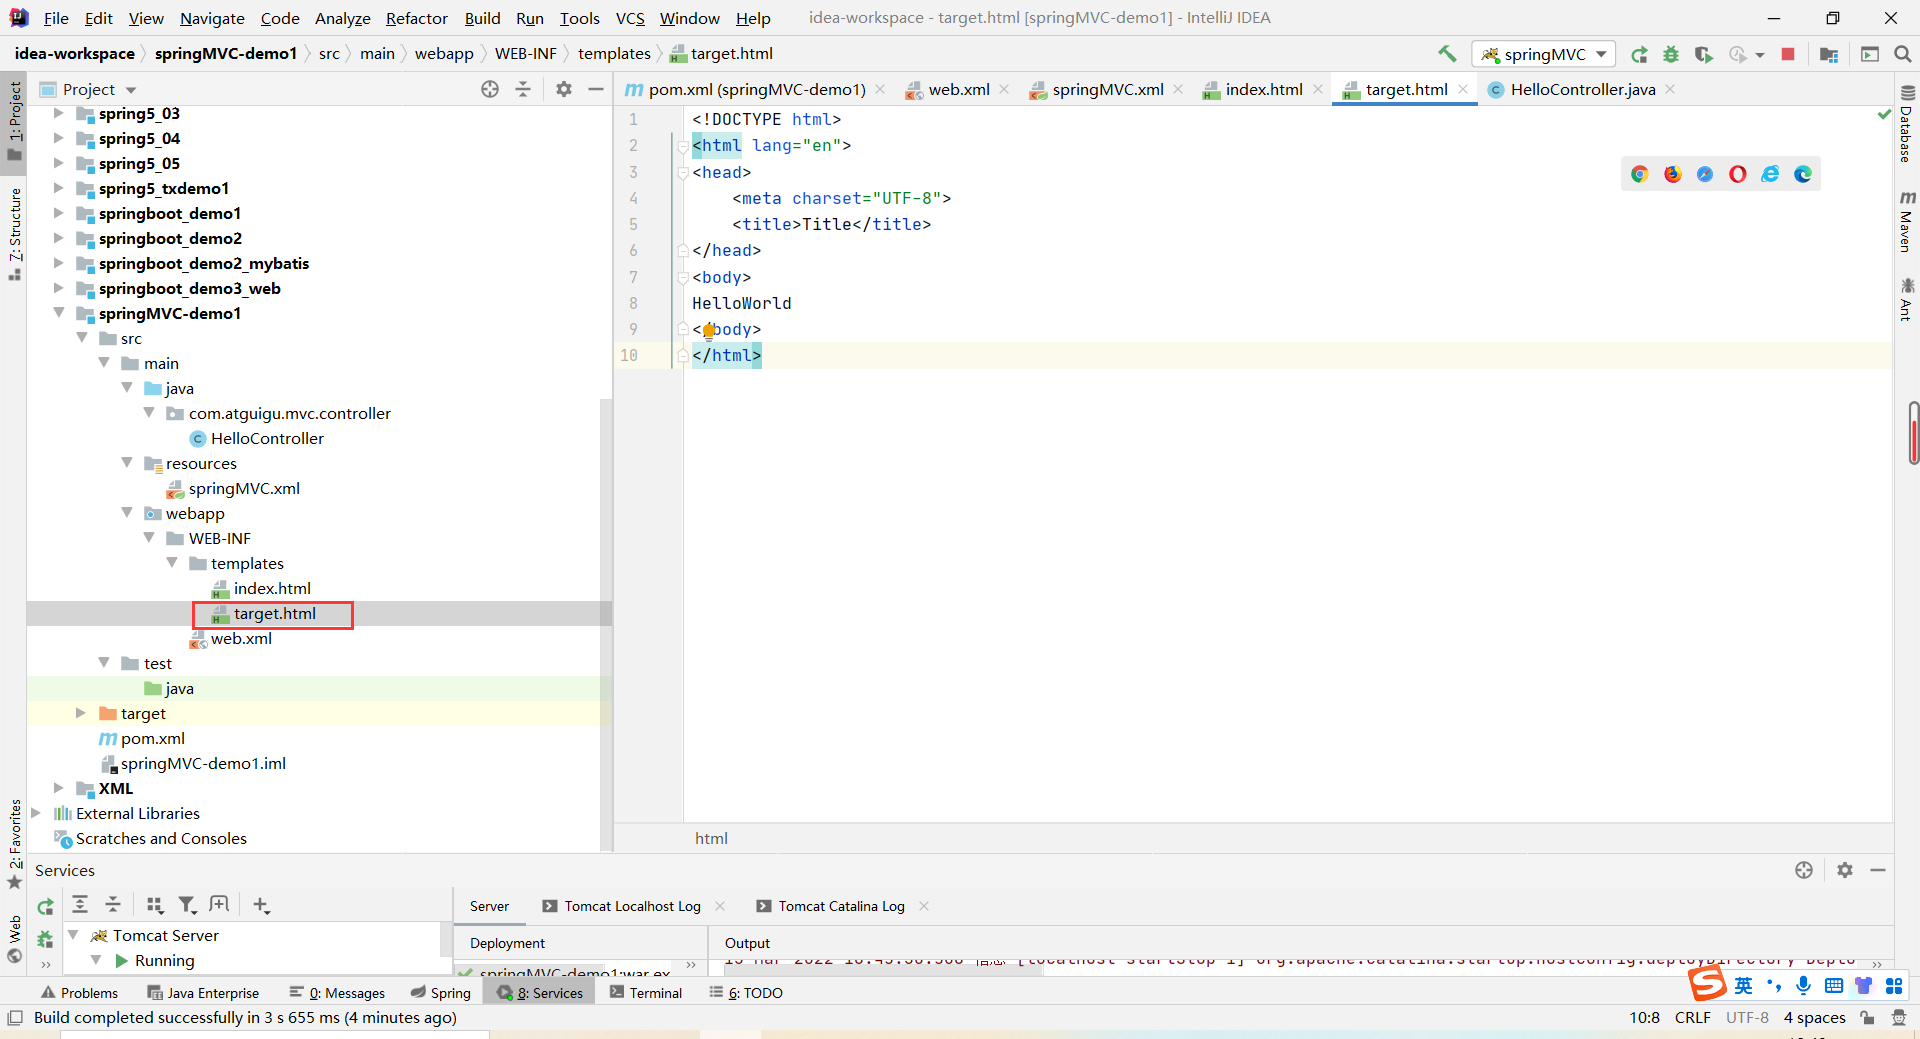Change CRLF line separator in status bar
Viewport: 1920px width, 1039px height.
(1692, 1017)
